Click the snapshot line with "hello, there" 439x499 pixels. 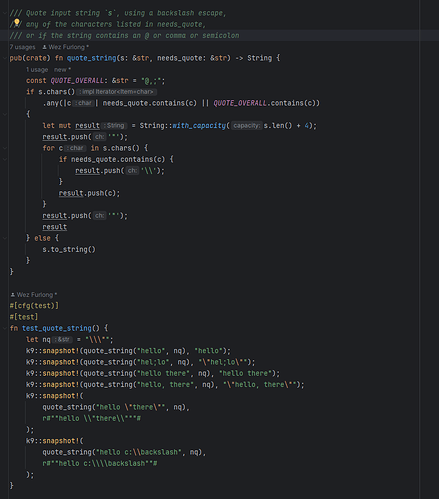coord(165,385)
